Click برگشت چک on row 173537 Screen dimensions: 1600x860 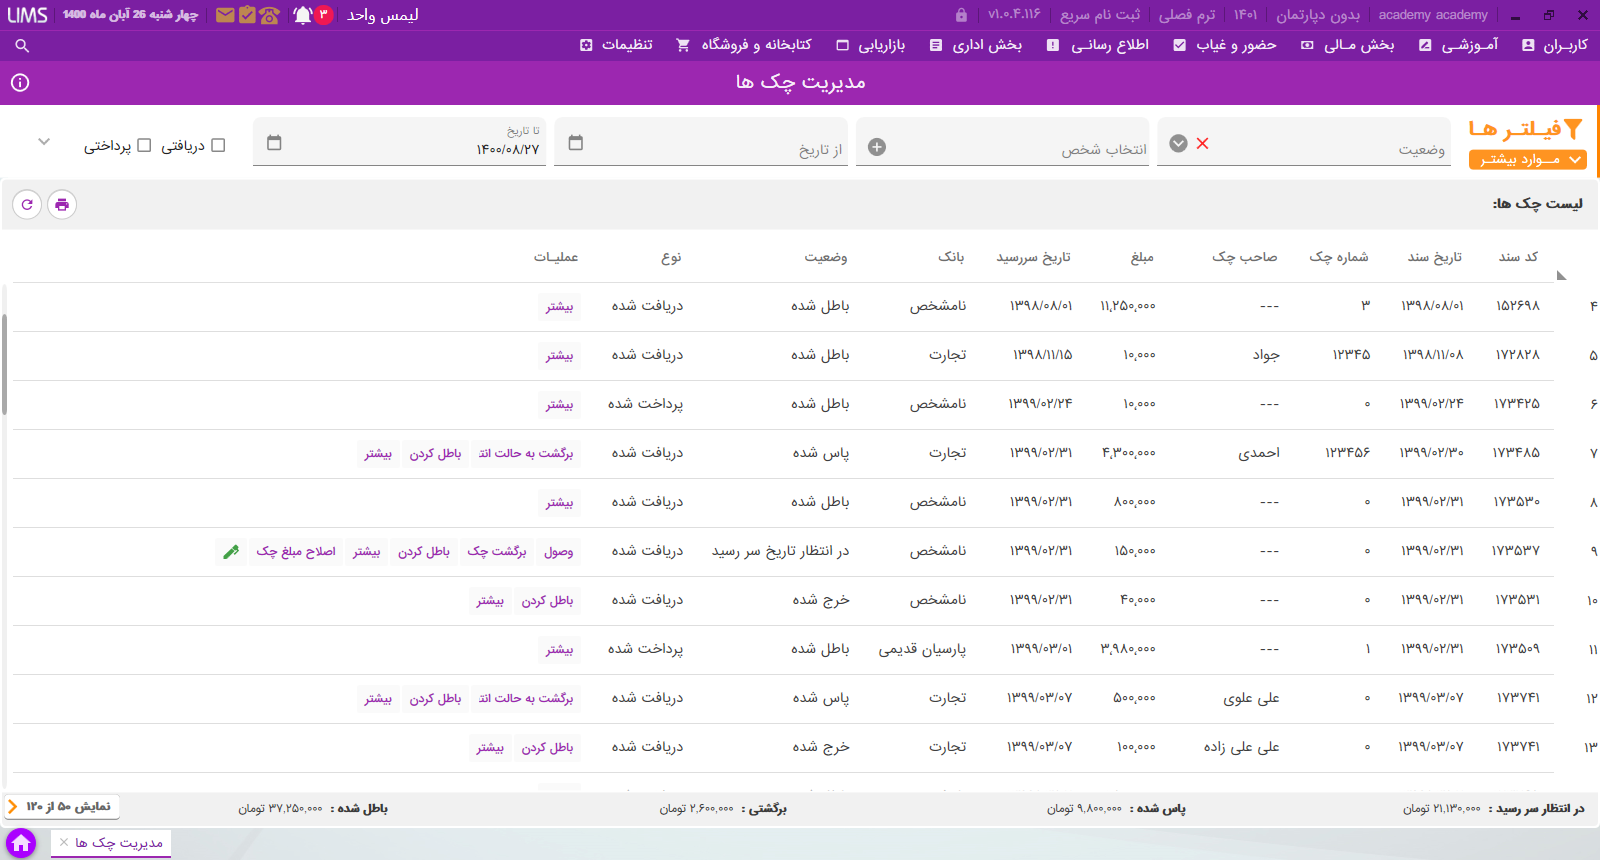(x=497, y=552)
